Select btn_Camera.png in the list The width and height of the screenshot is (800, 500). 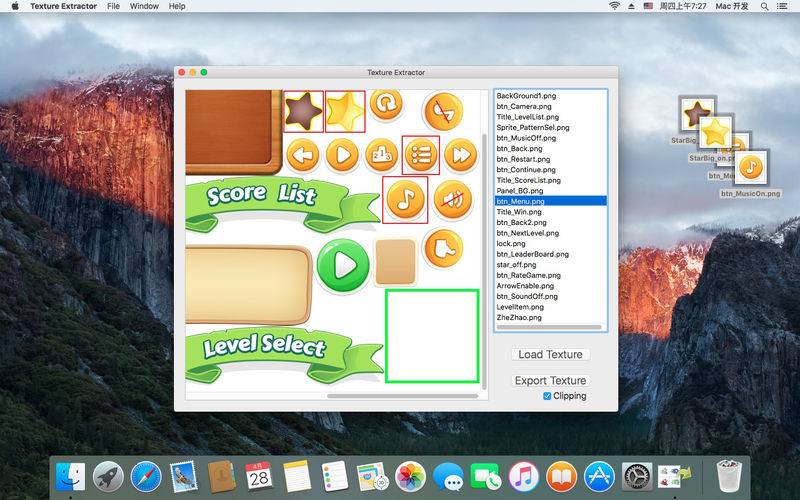point(551,106)
